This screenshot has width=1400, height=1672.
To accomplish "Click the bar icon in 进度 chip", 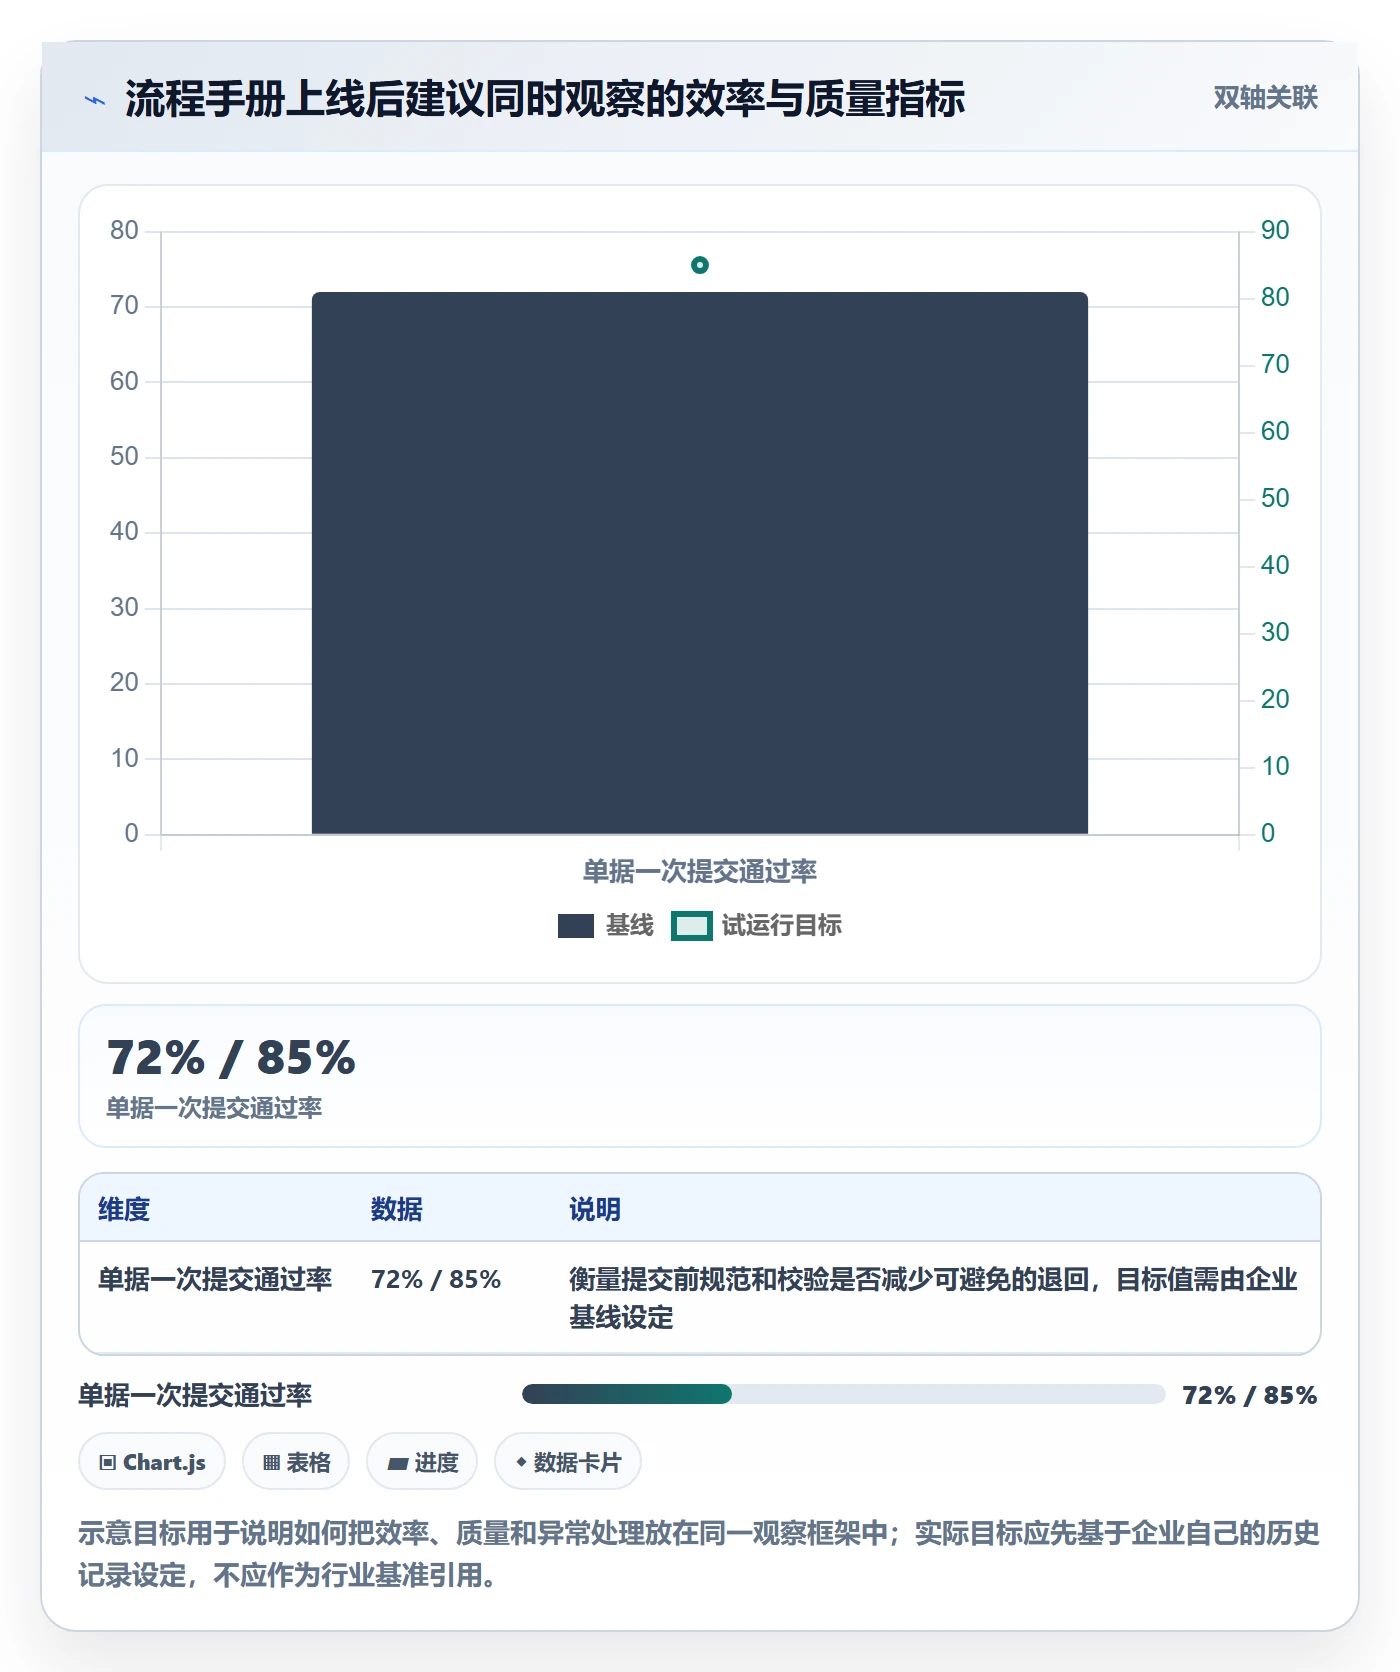I will (397, 1464).
